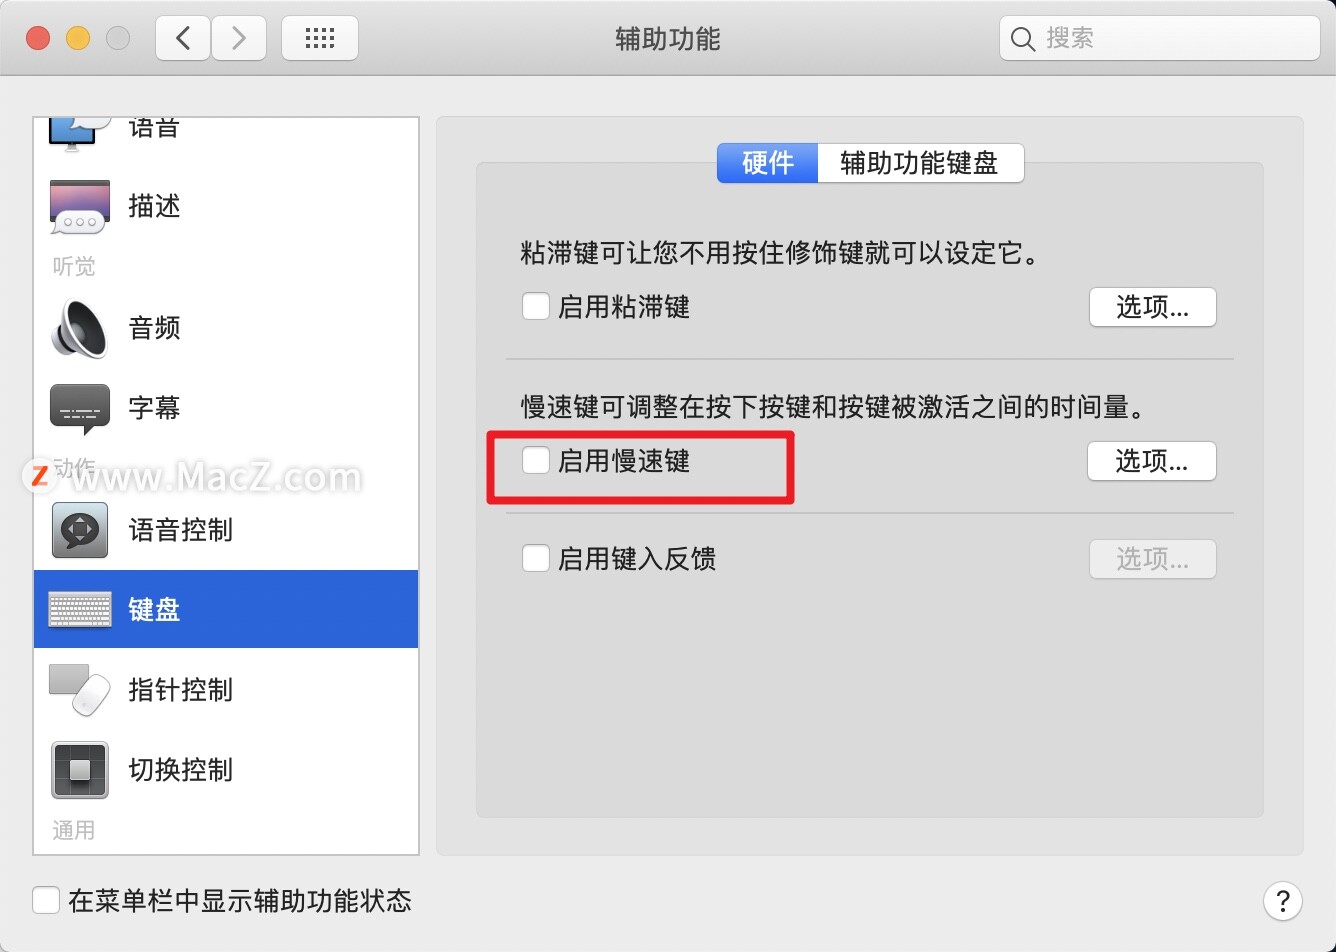
Task: Switch to the 辅助功能键盘 tab
Action: [920, 163]
